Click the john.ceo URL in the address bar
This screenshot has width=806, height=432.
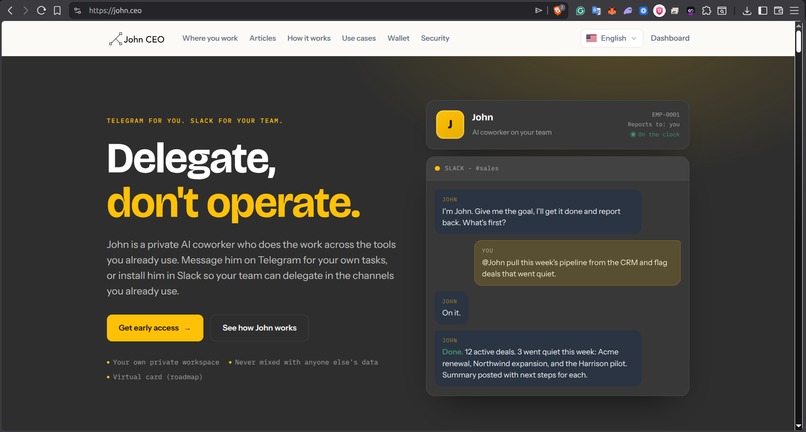coord(115,10)
